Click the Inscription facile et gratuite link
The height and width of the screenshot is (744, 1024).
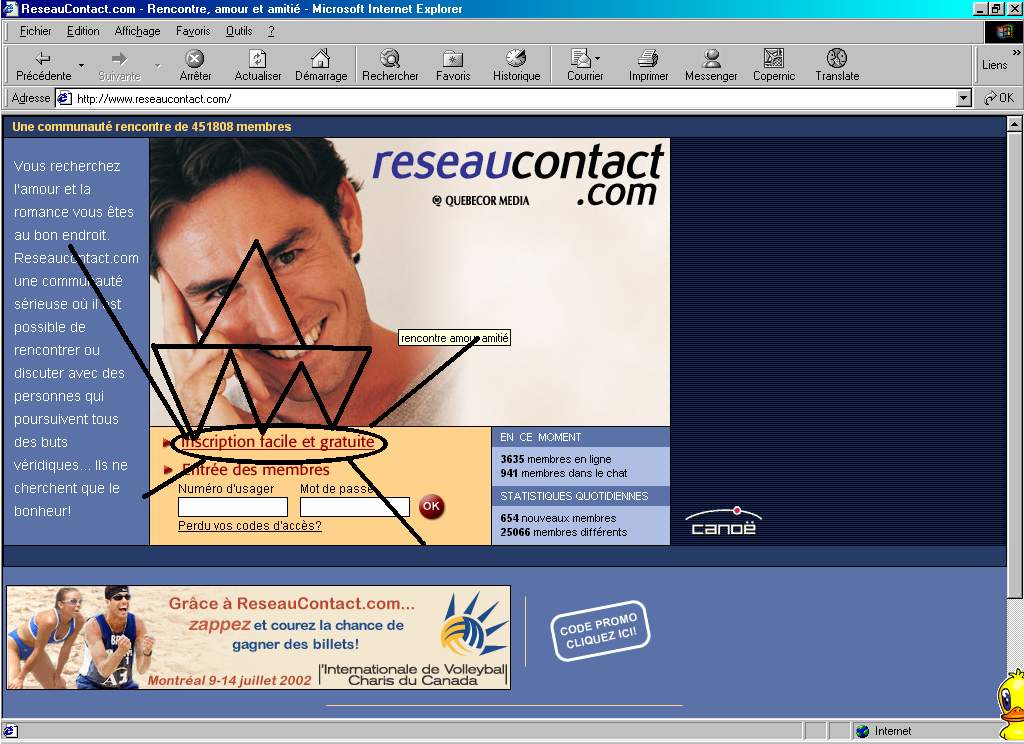[x=278, y=442]
